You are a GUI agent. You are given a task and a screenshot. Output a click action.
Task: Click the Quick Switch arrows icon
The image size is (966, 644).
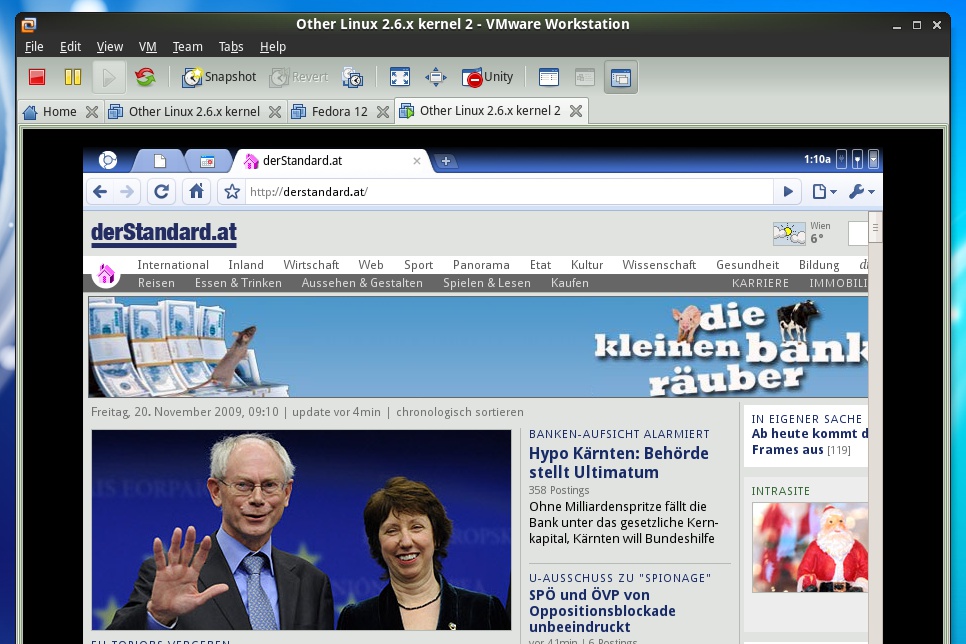click(436, 77)
